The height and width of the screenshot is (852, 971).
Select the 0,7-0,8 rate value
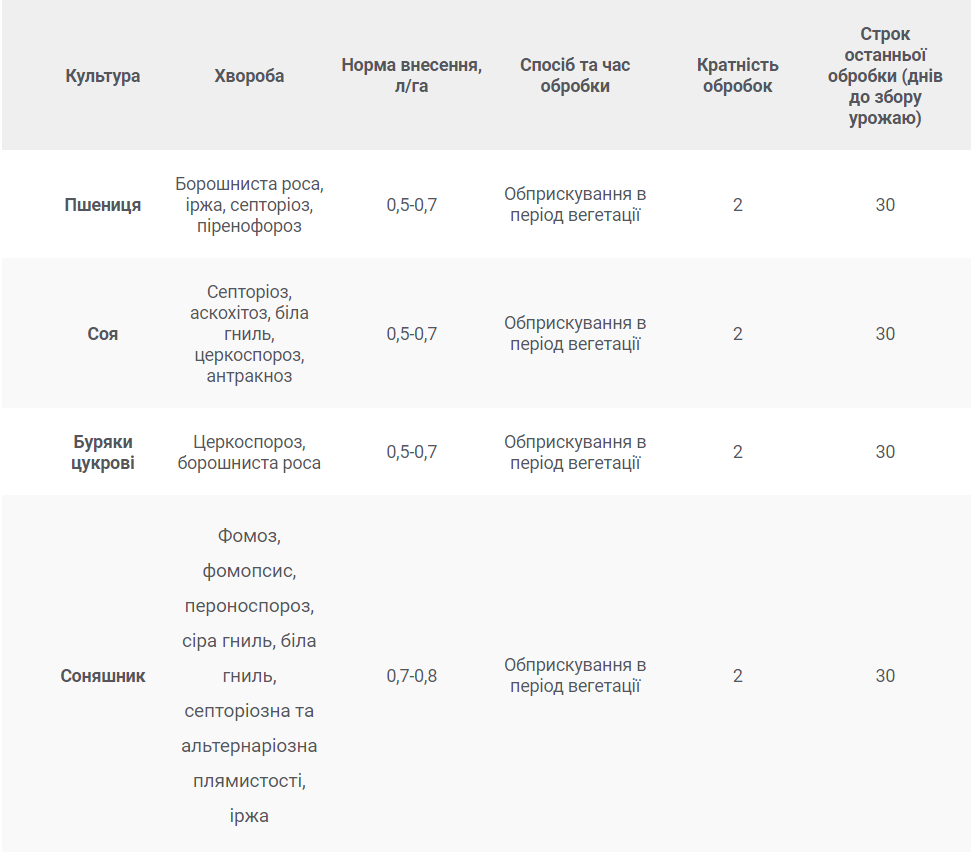click(411, 676)
